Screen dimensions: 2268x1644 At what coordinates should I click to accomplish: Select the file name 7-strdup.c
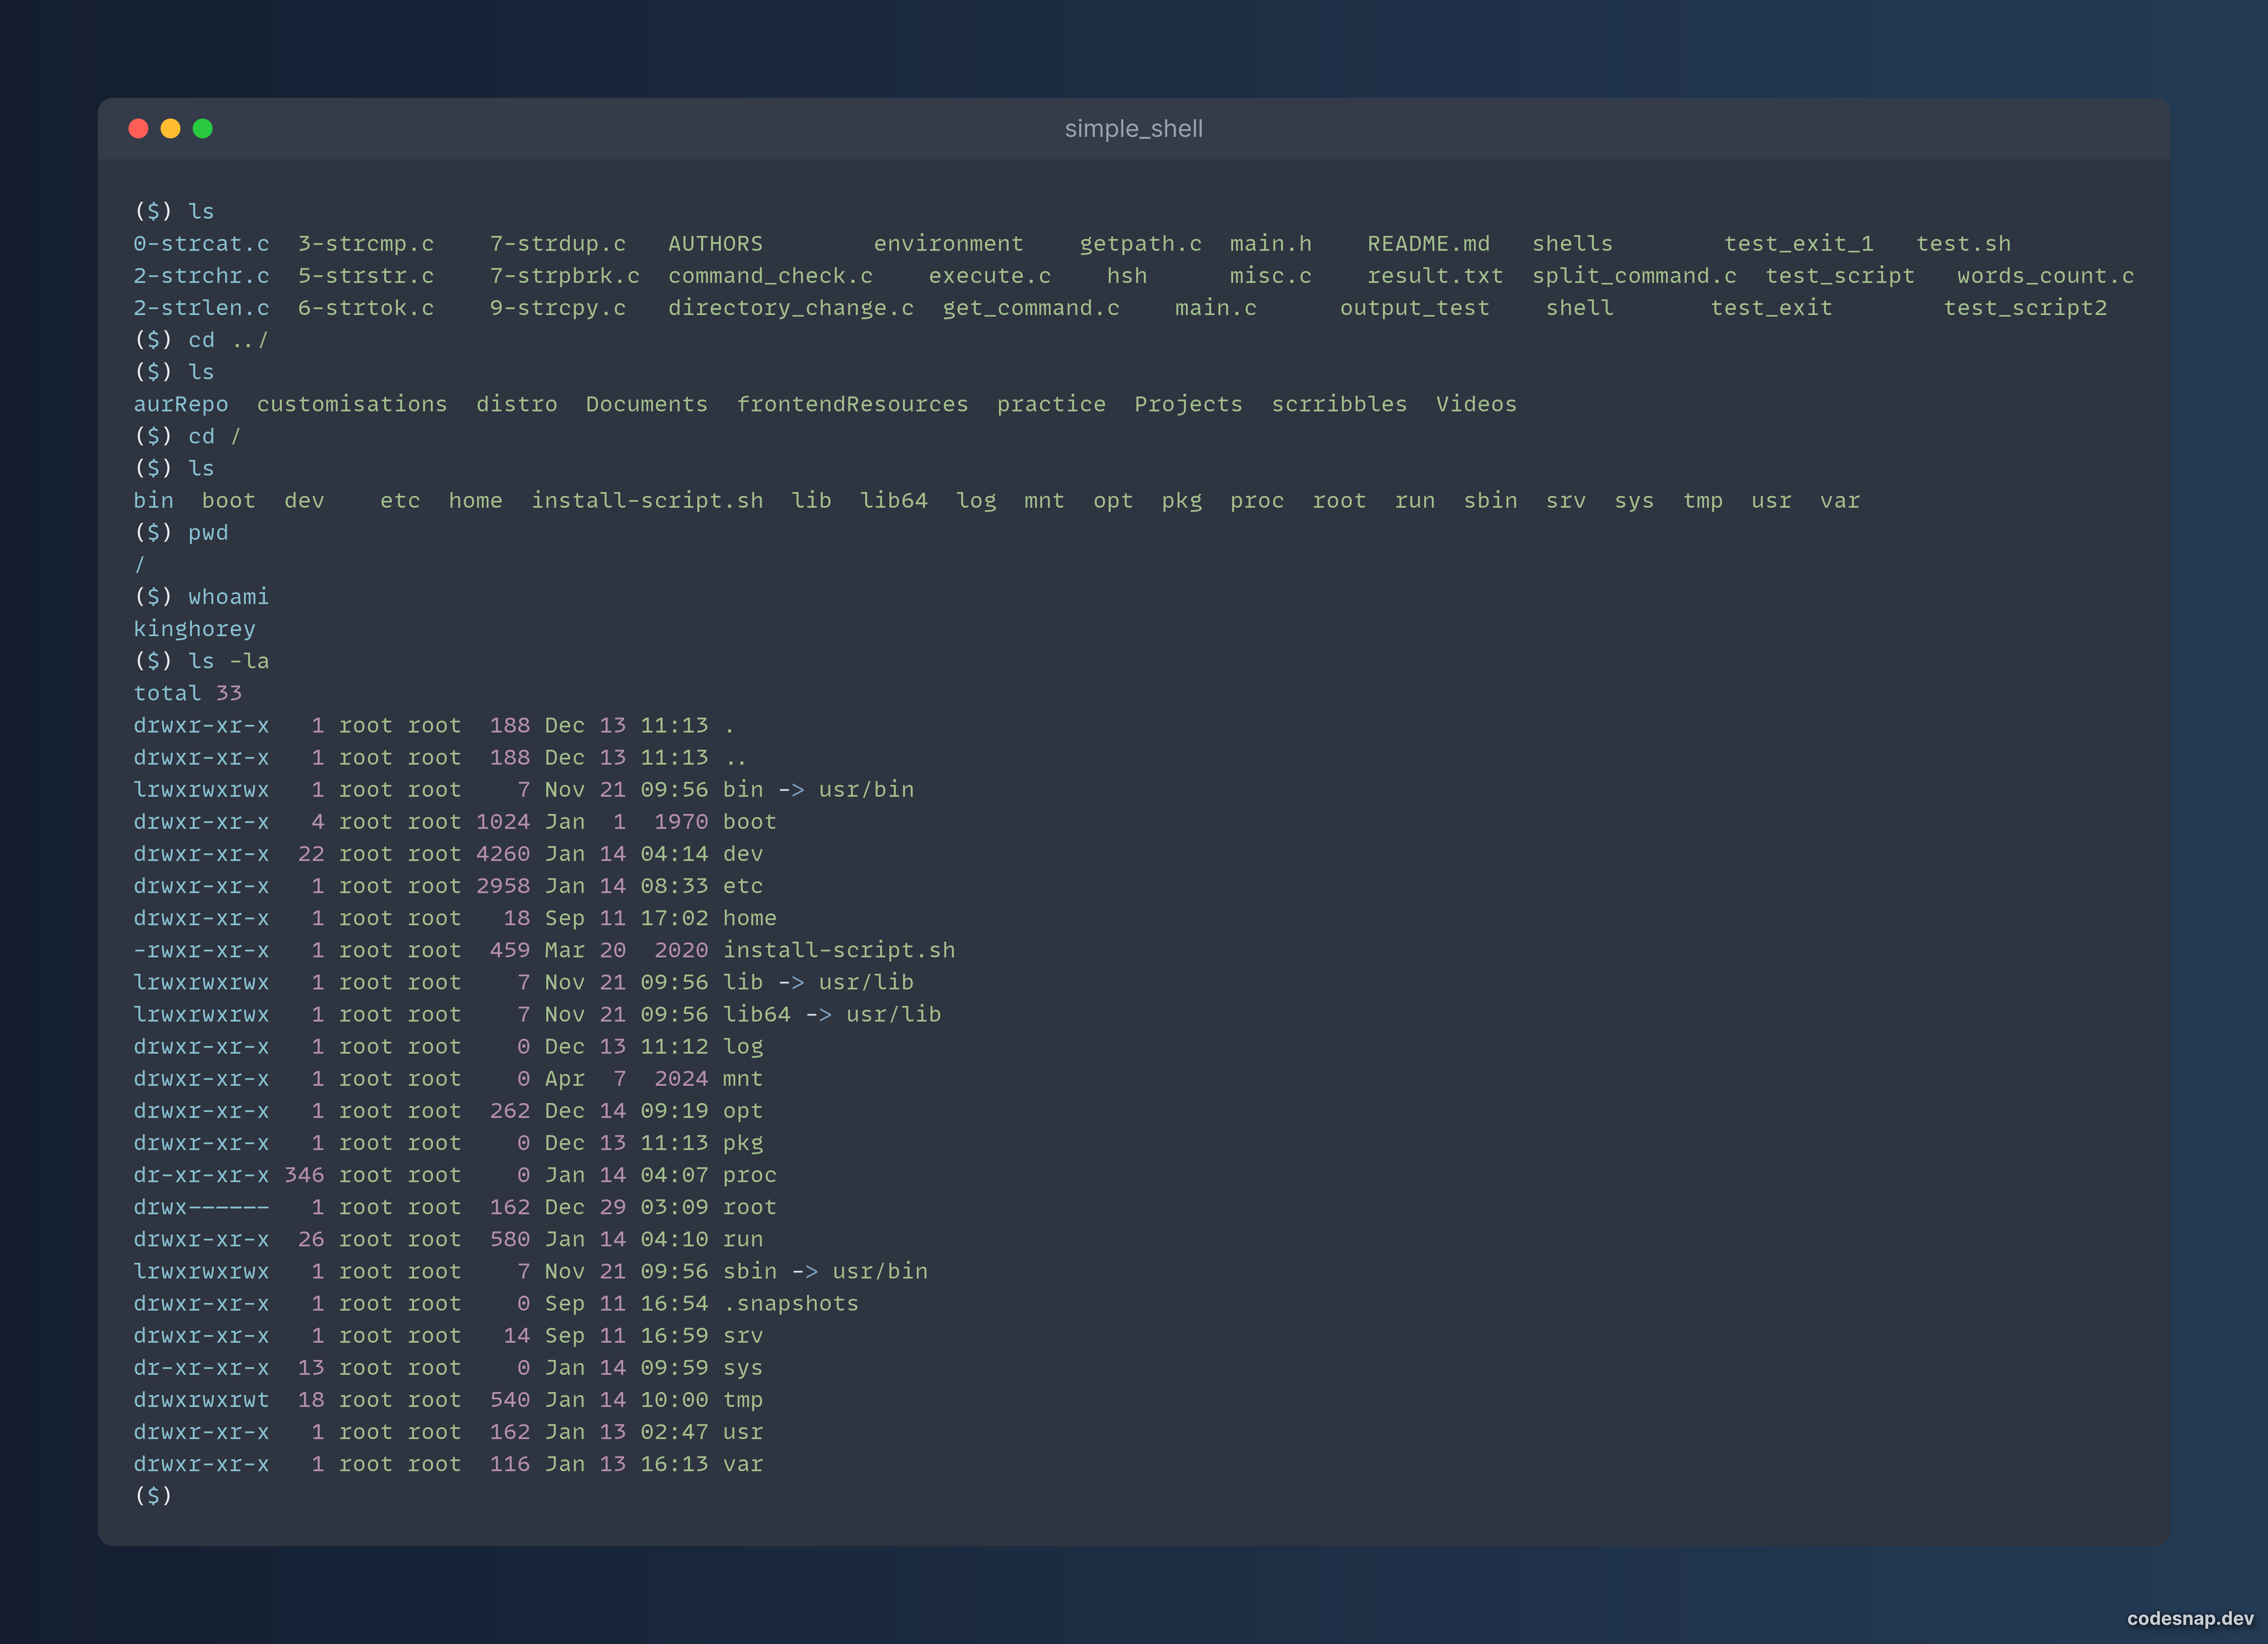click(558, 244)
